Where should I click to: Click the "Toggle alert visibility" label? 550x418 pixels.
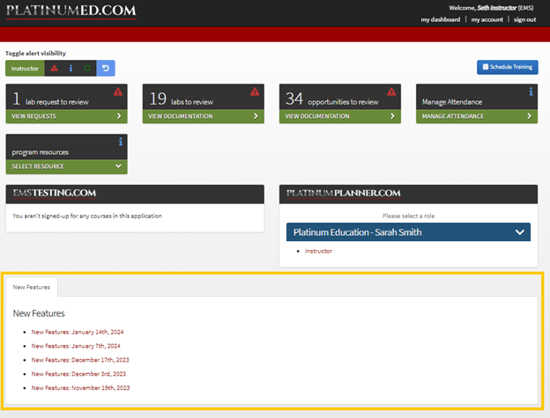coord(35,53)
